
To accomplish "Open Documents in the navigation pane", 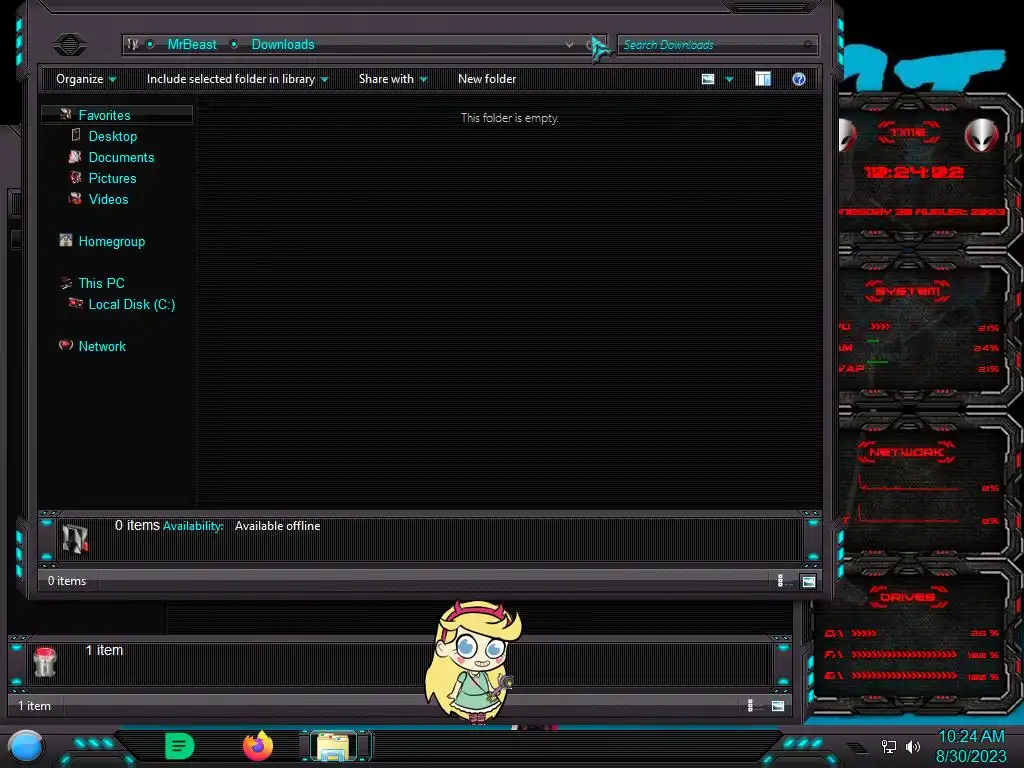I will (x=121, y=157).
